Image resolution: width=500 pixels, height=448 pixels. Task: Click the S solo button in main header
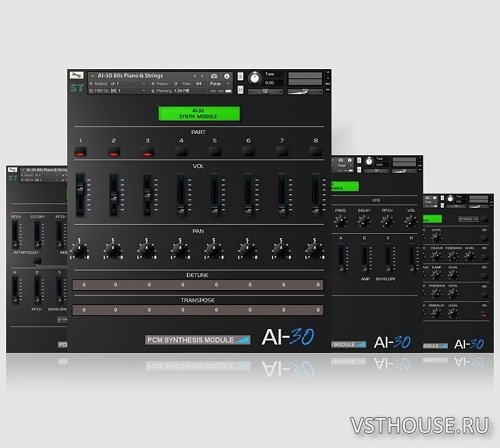[x=240, y=76]
